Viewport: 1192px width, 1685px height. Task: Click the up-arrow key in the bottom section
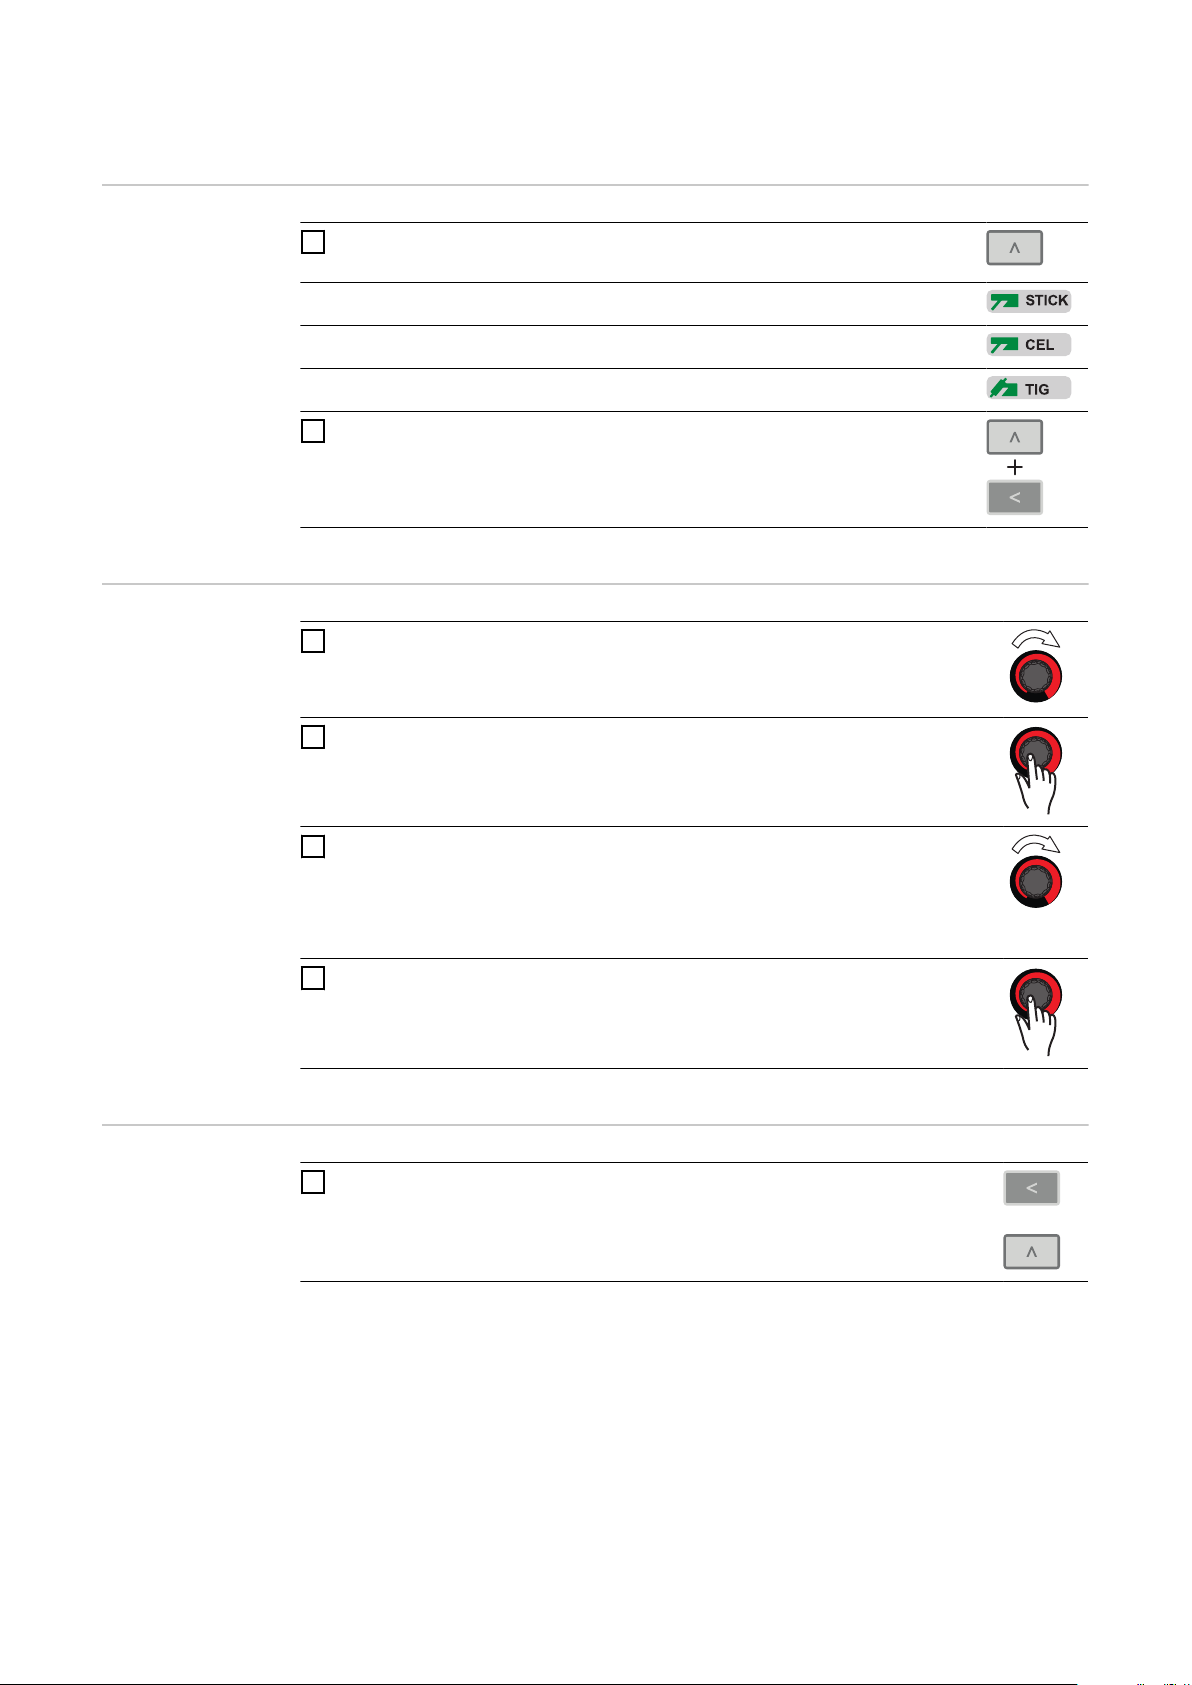coord(1031,1252)
